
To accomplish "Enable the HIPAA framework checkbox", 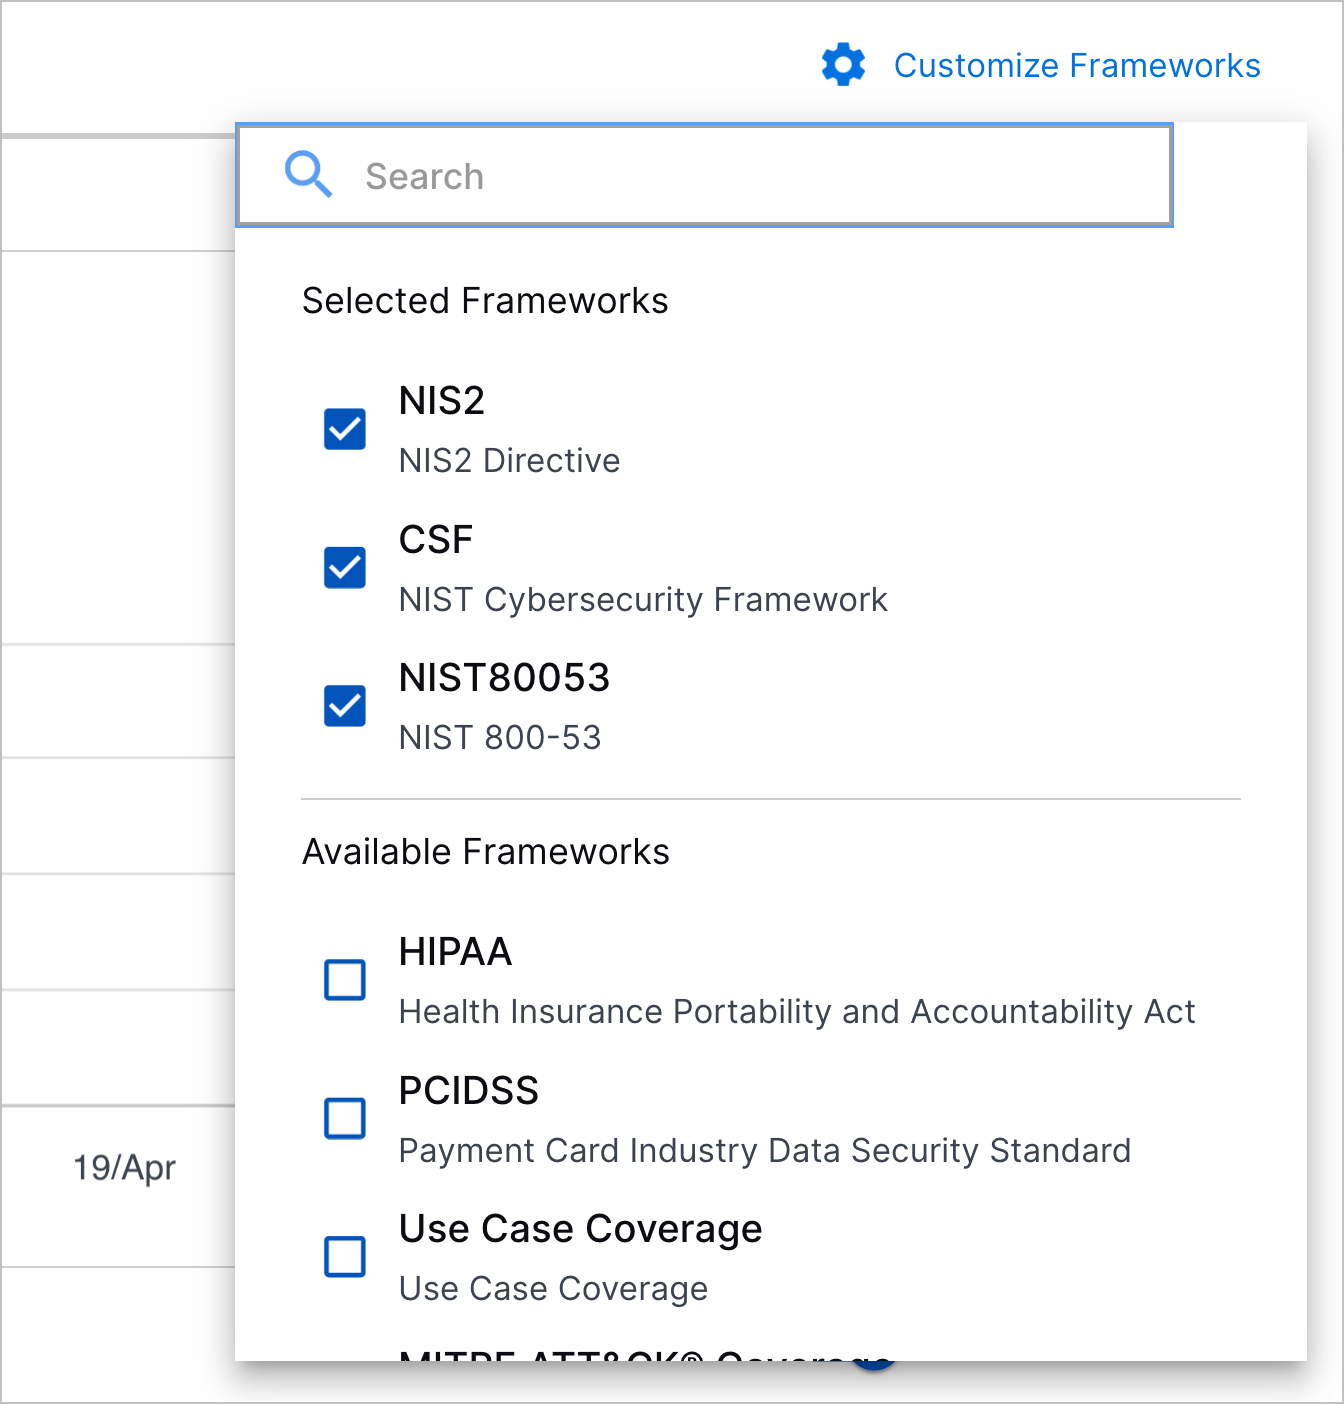I will 345,980.
